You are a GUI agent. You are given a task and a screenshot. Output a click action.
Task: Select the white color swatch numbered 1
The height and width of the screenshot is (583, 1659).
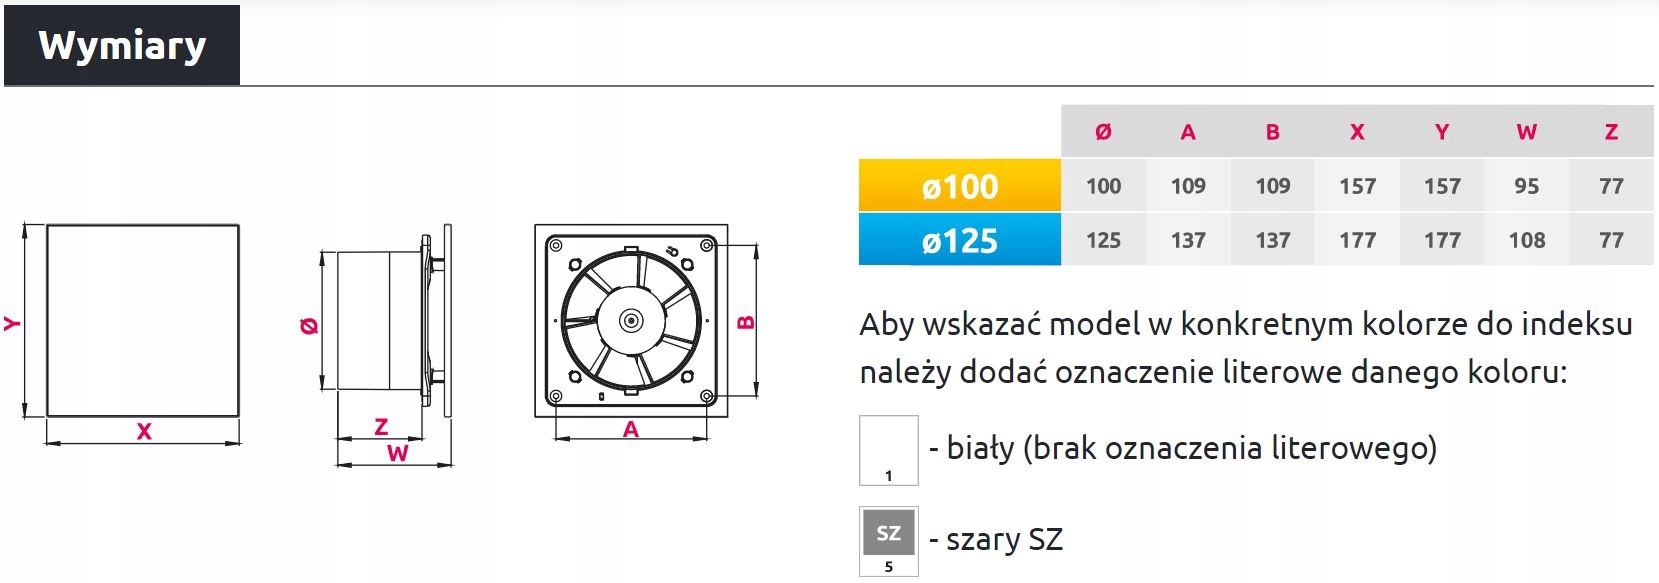tap(888, 450)
